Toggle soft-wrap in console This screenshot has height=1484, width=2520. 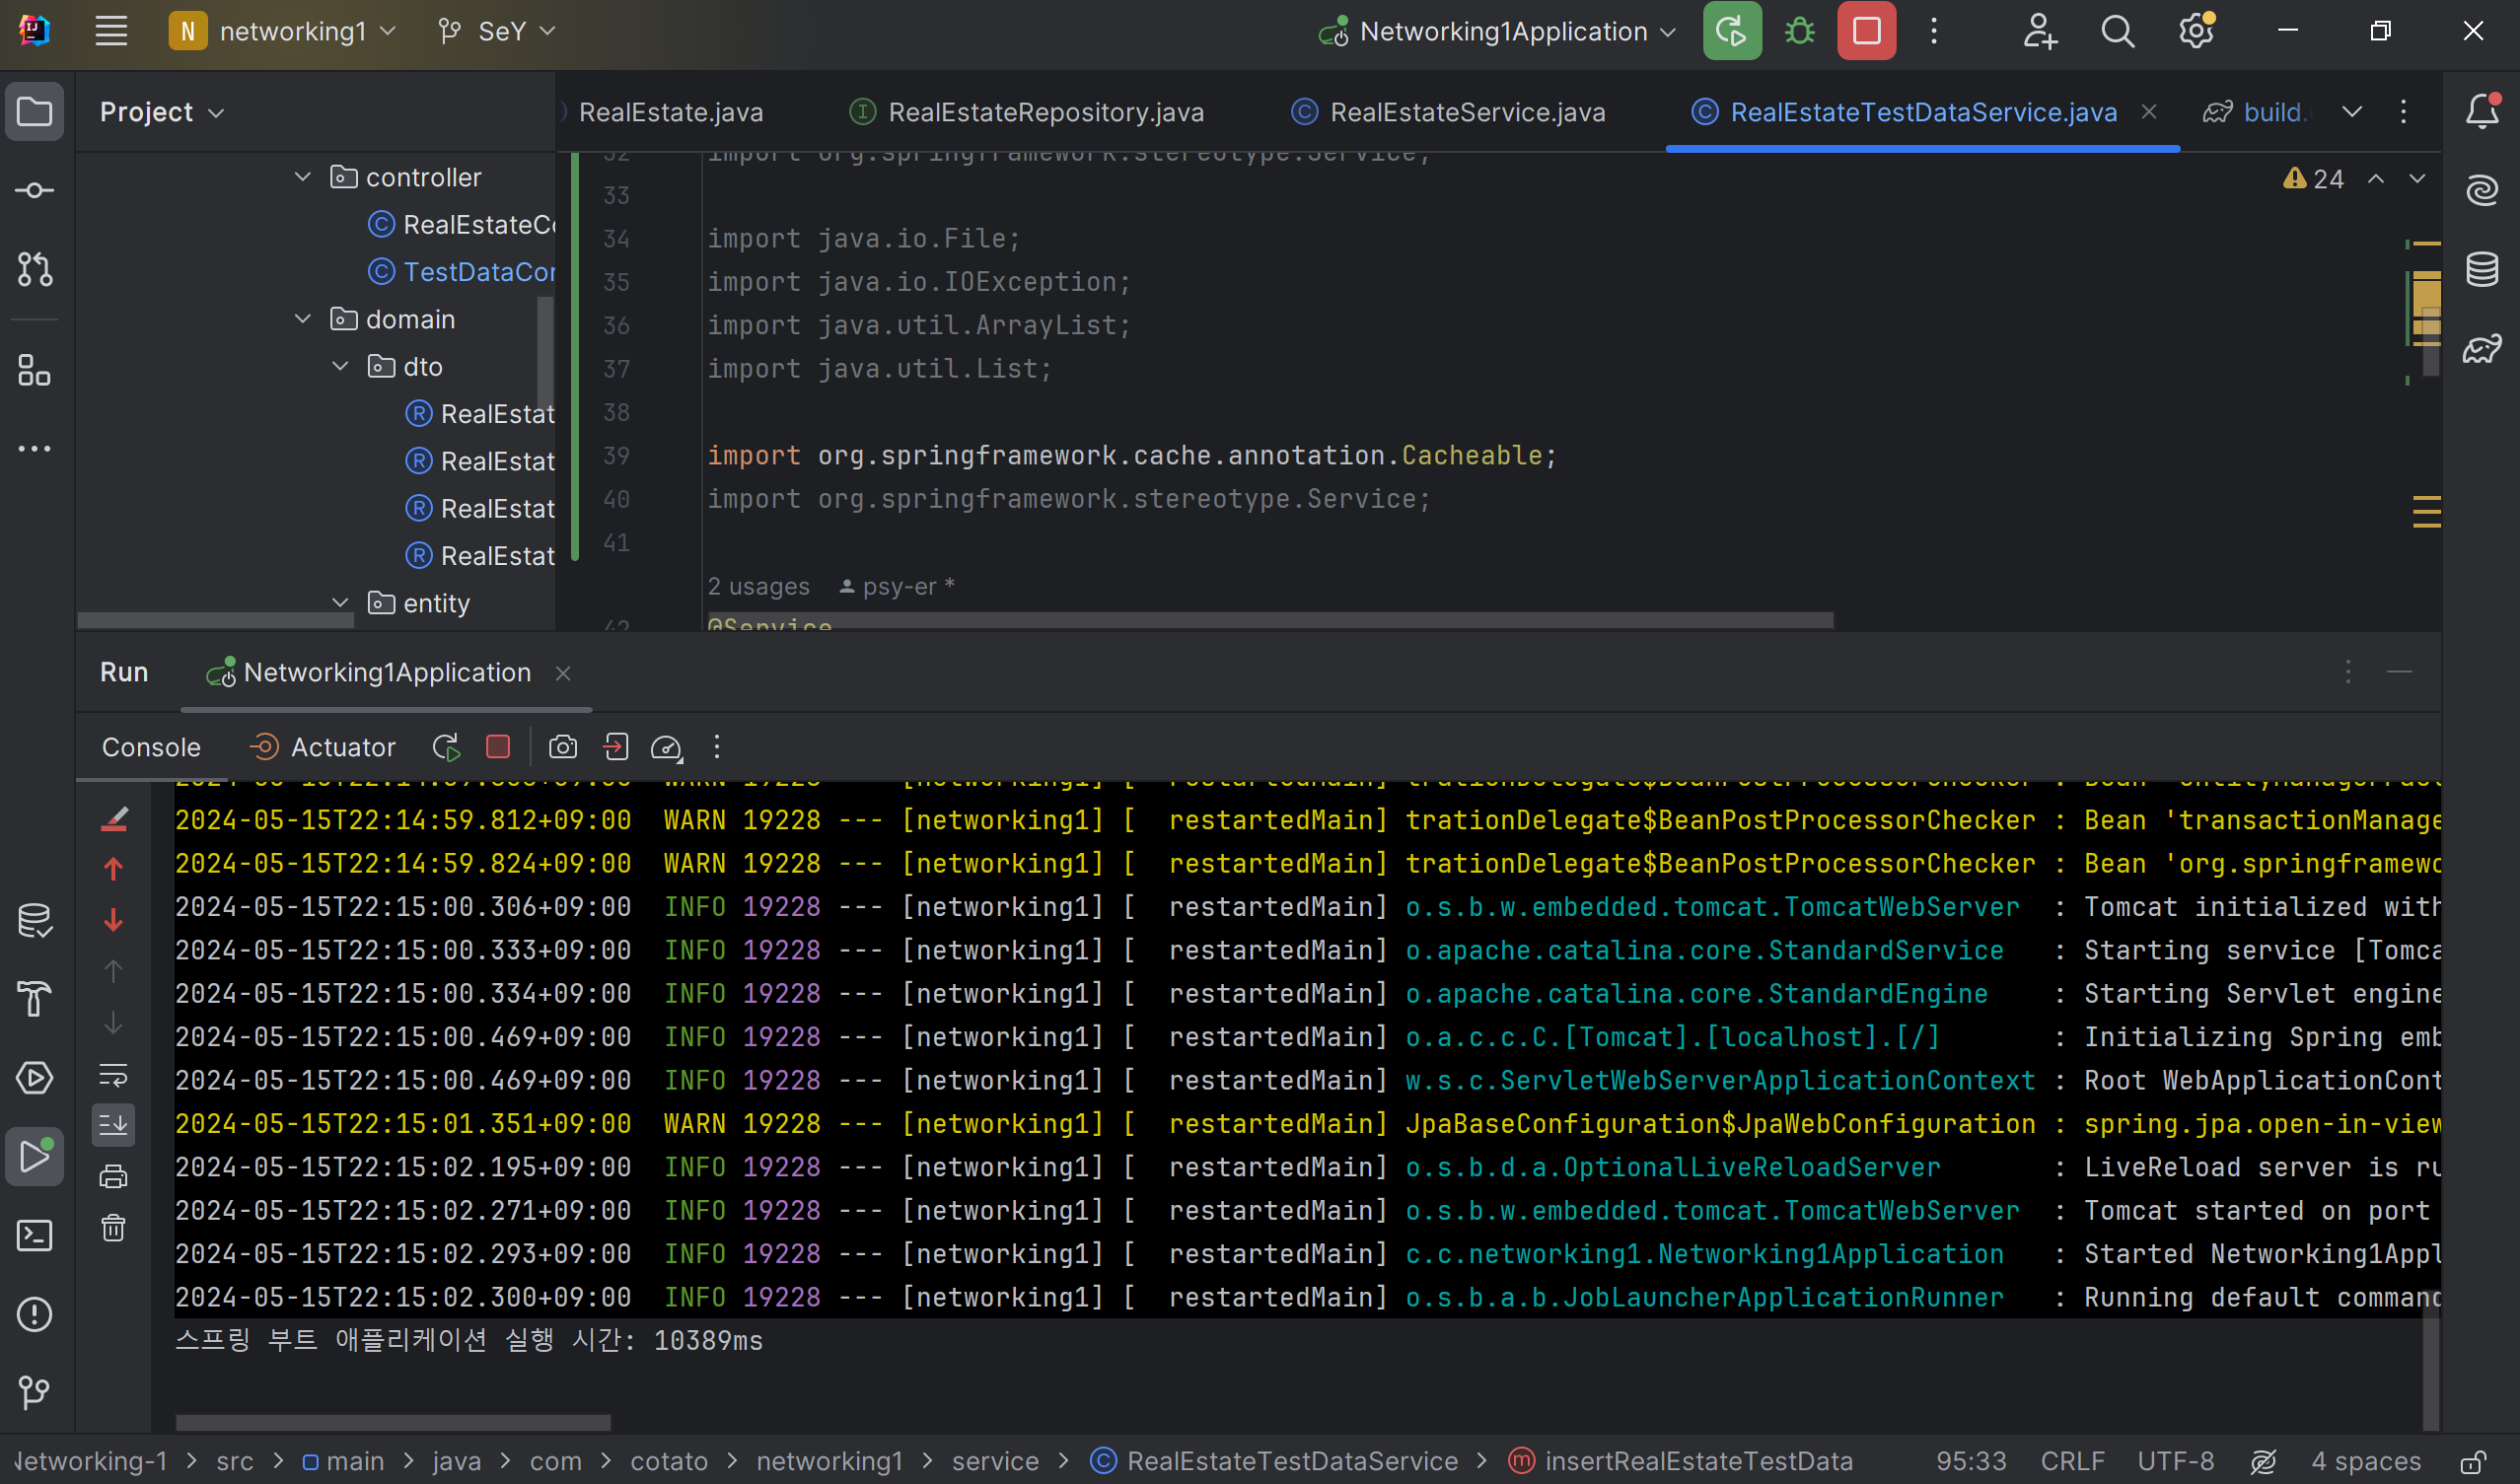114,1075
